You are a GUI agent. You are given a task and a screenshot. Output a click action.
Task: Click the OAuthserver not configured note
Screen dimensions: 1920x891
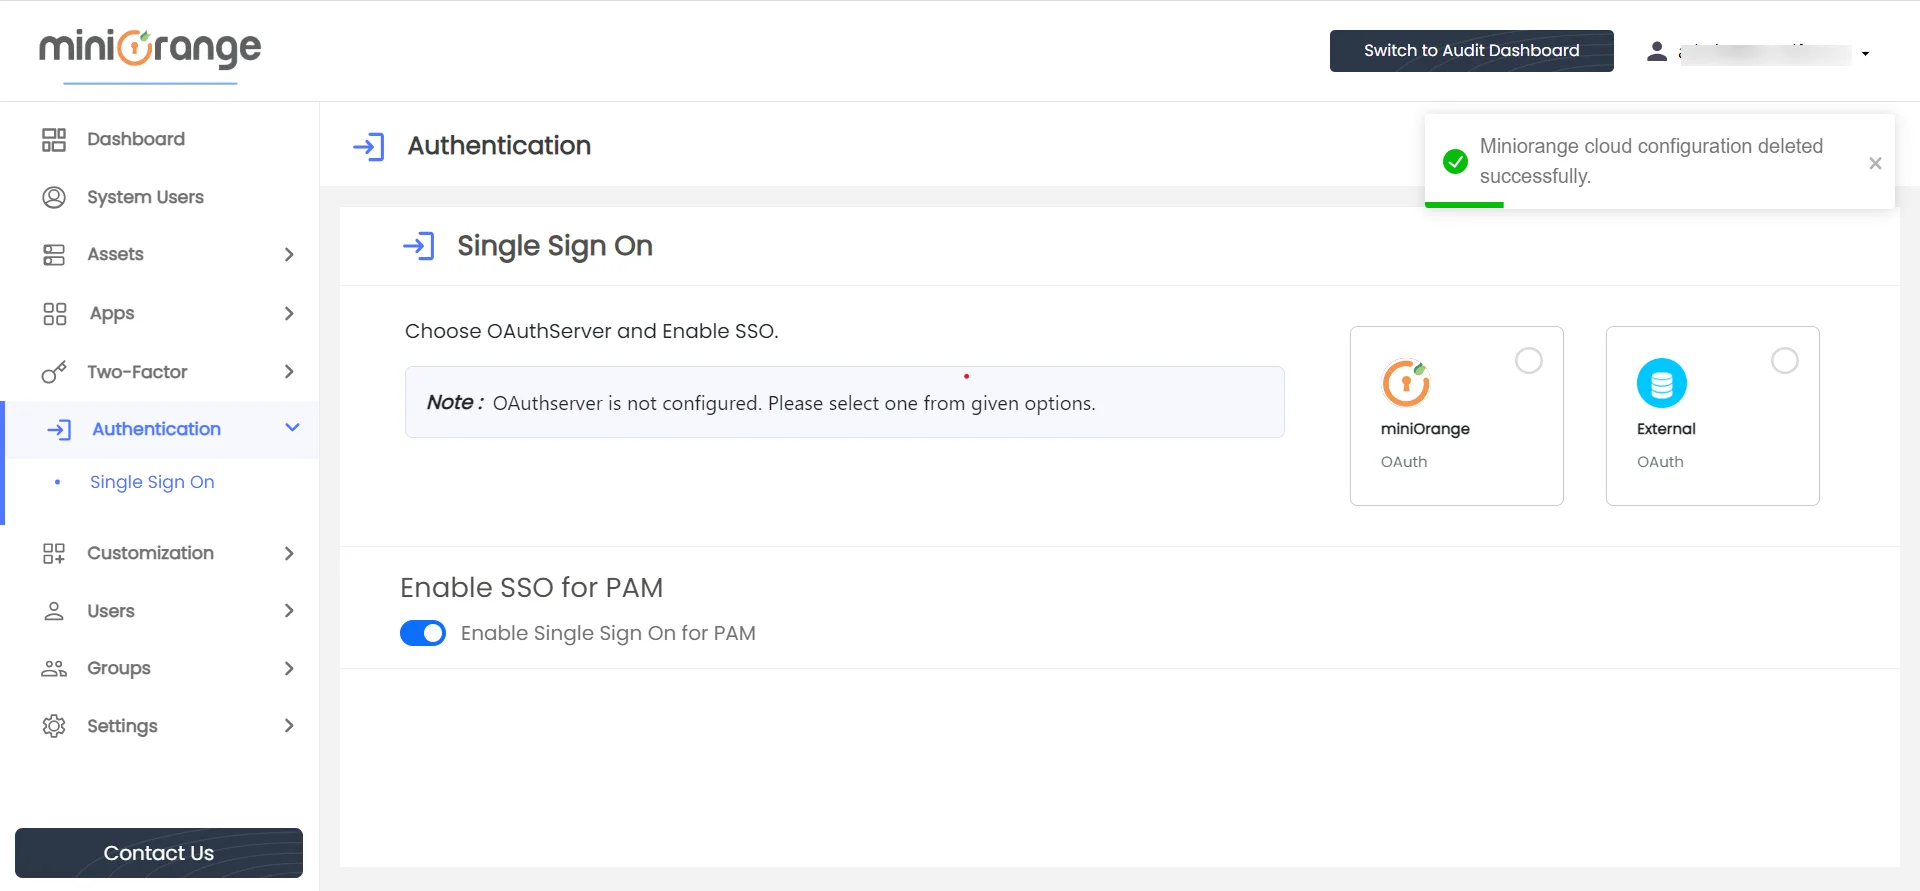pos(844,402)
